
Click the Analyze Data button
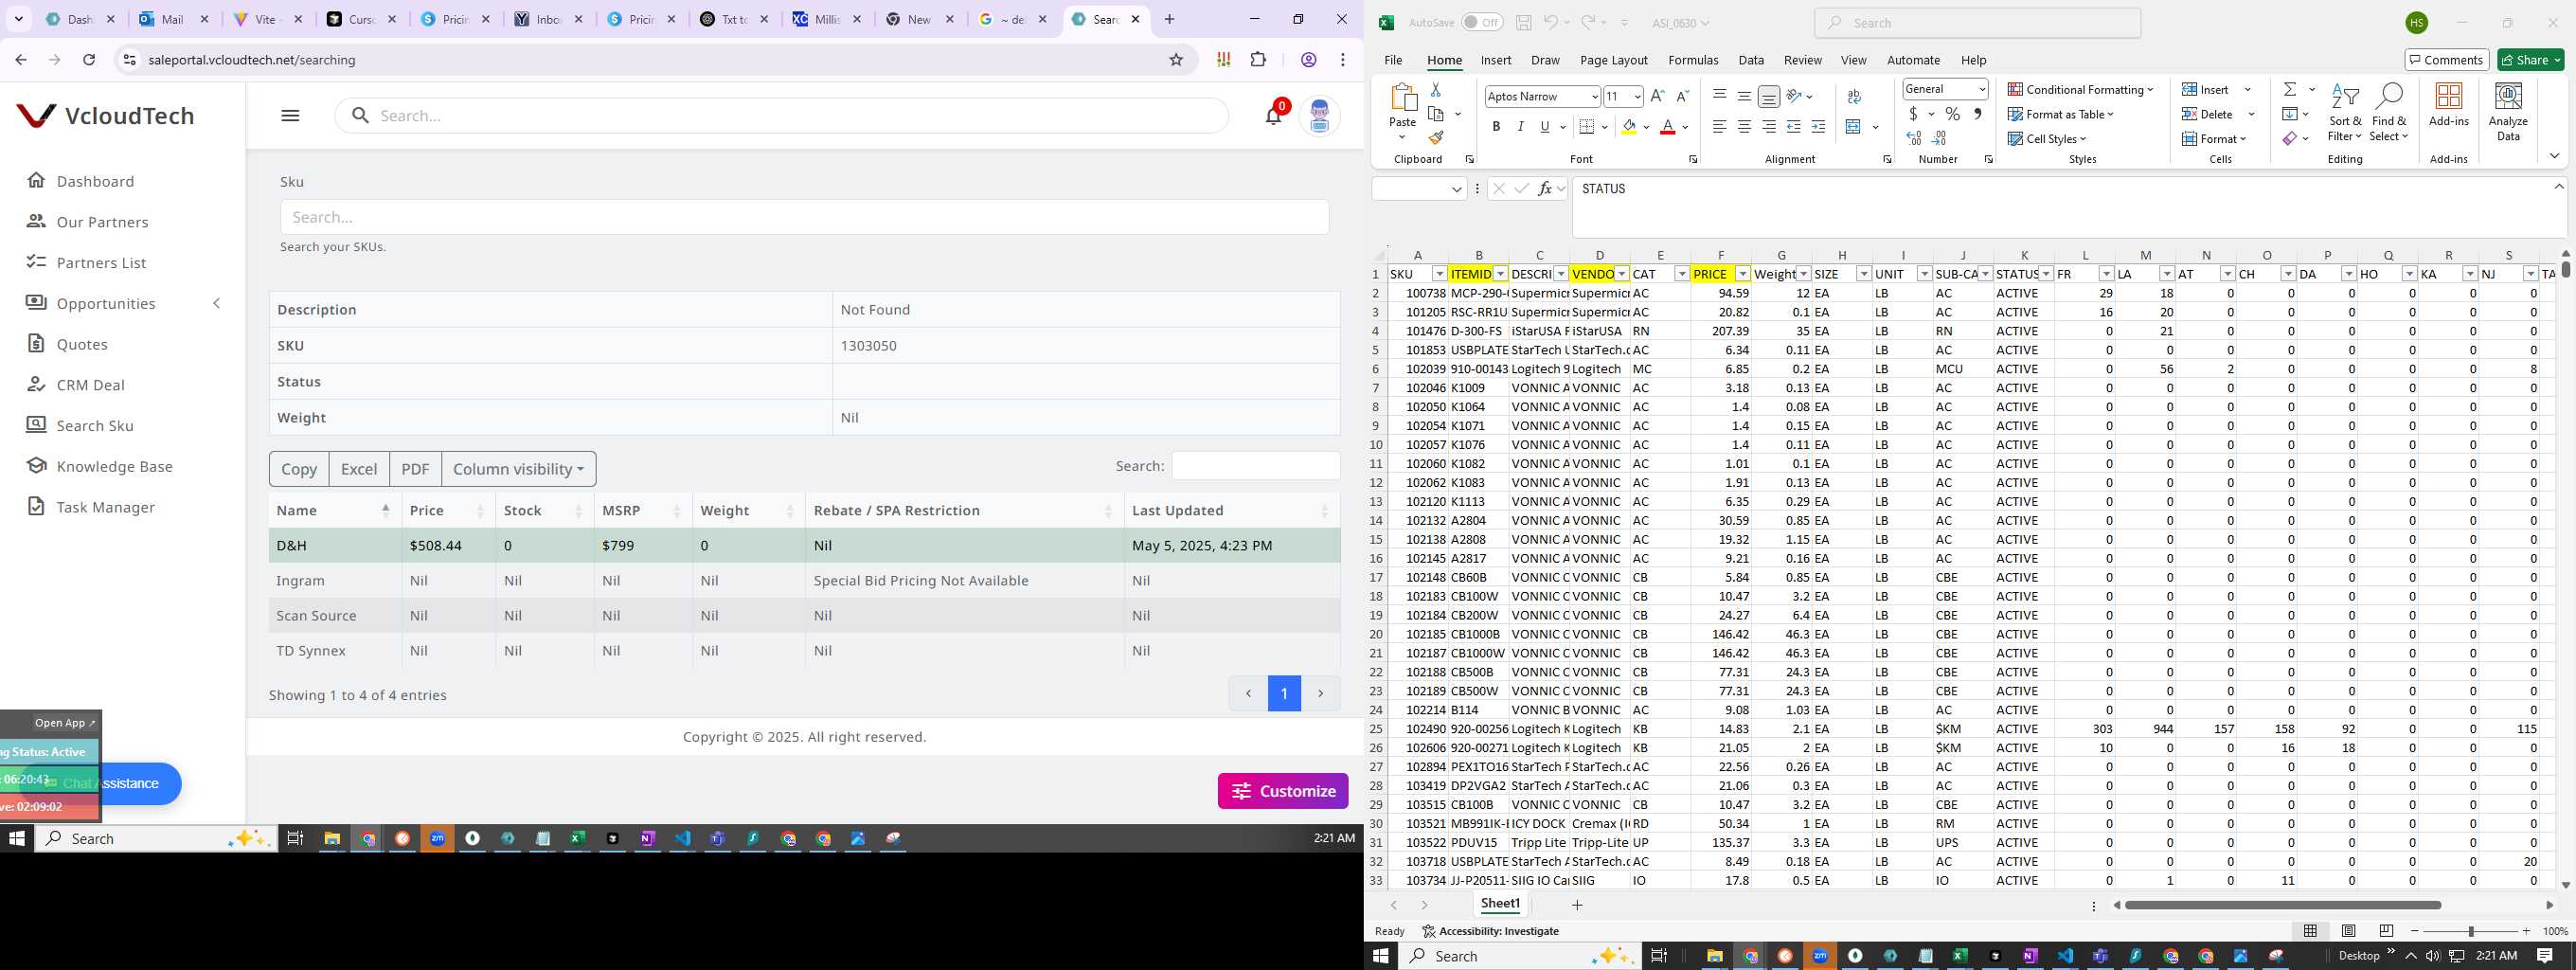click(2508, 112)
